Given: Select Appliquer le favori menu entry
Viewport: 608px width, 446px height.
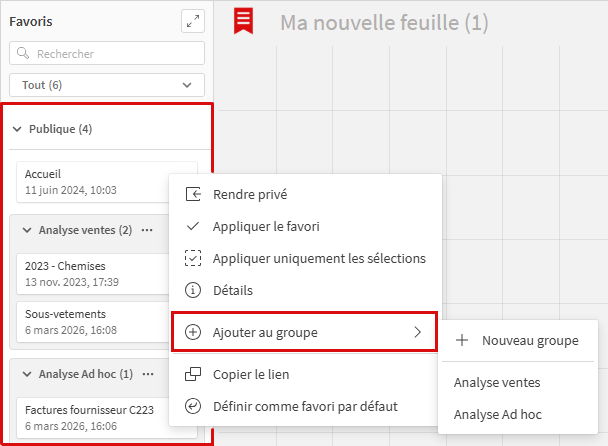Looking at the screenshot, I should coord(305,226).
